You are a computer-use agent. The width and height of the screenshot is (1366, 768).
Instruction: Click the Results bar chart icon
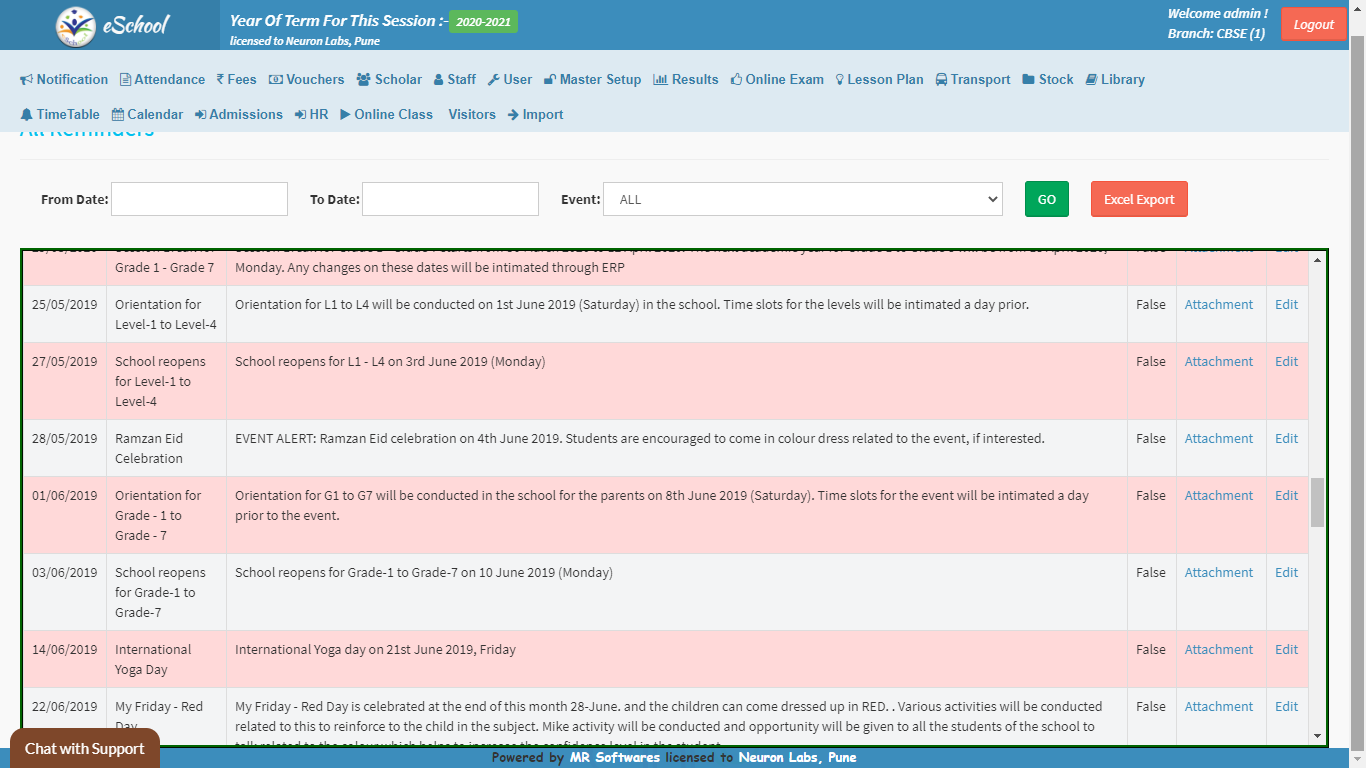pos(660,80)
